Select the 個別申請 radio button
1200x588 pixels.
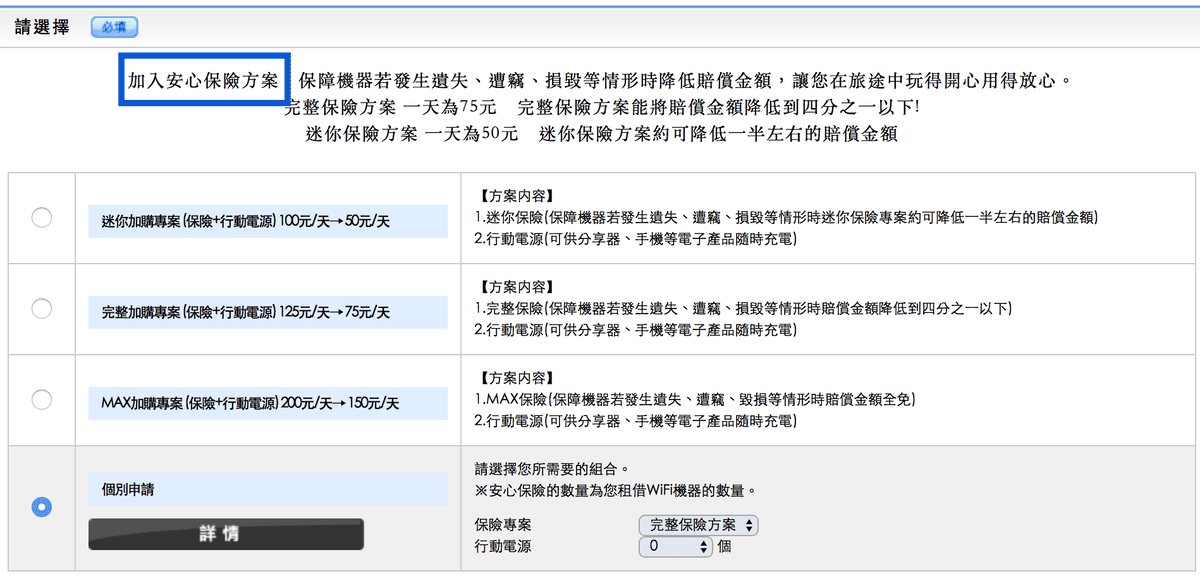[41, 507]
